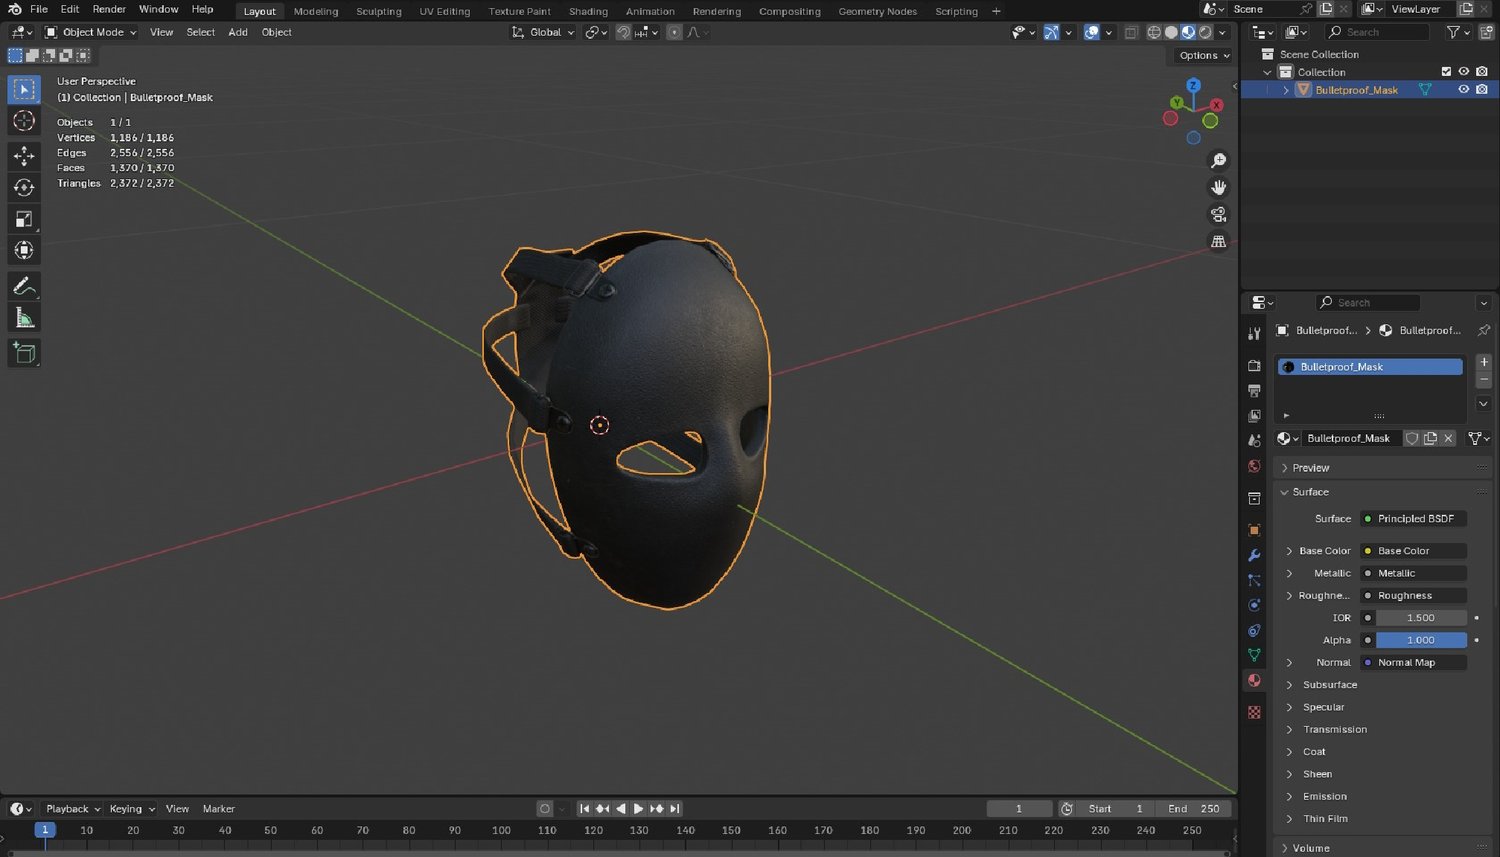Image resolution: width=1500 pixels, height=857 pixels.
Task: Uncheck the Collection exclude checkbox
Action: coord(1446,72)
